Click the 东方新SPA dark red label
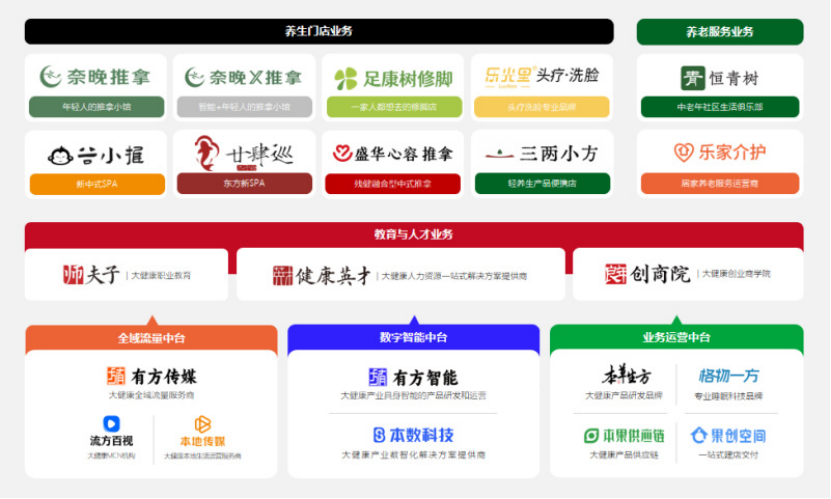This screenshot has width=831, height=499. (244, 184)
